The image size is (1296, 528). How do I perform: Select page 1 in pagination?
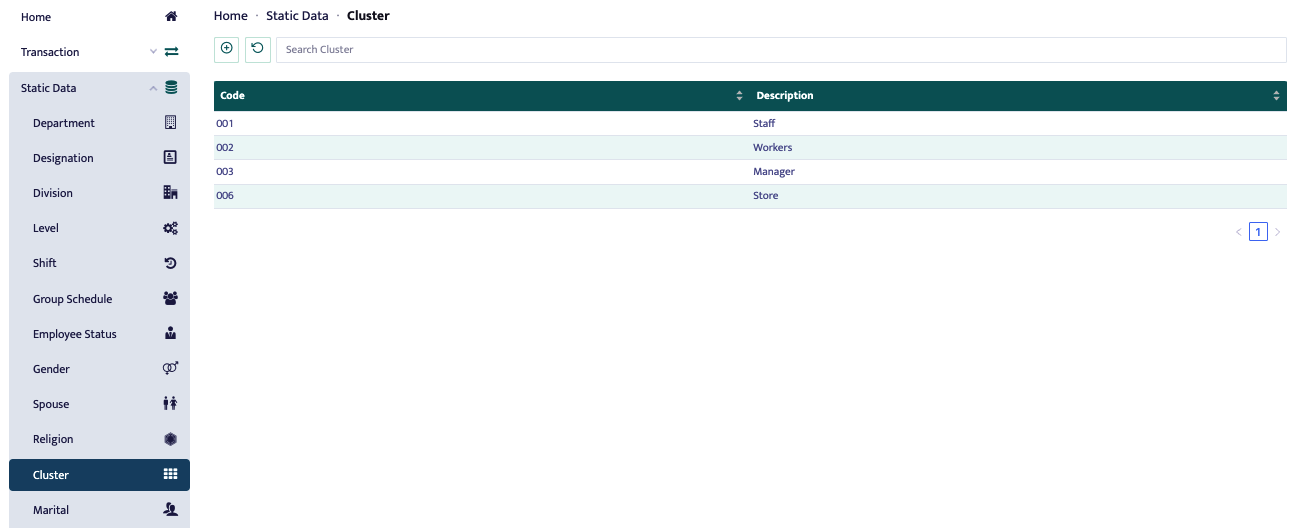(1258, 232)
